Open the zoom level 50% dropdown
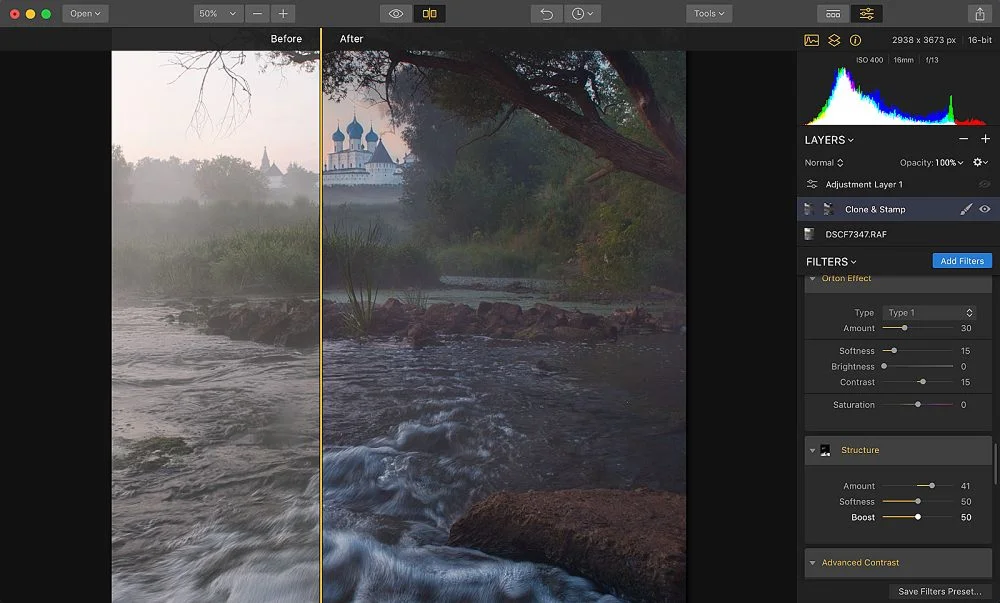The height and width of the screenshot is (603, 1000). [216, 13]
